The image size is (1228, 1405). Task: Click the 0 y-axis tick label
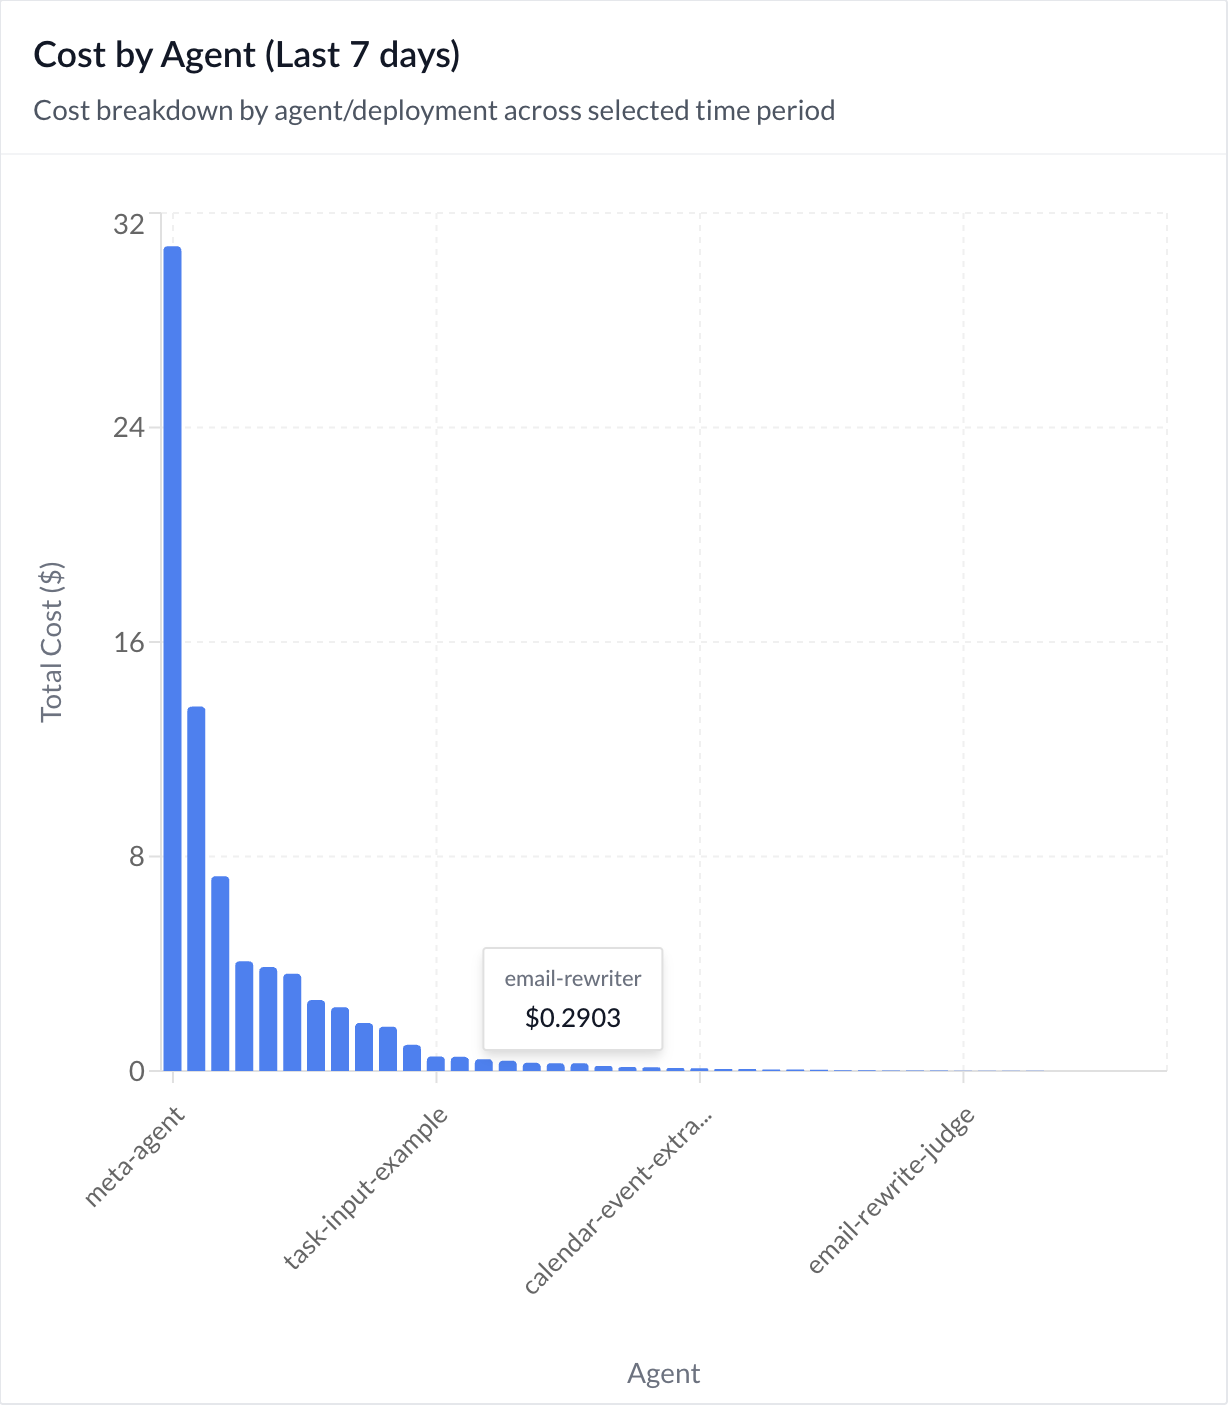pyautogui.click(x=137, y=1071)
